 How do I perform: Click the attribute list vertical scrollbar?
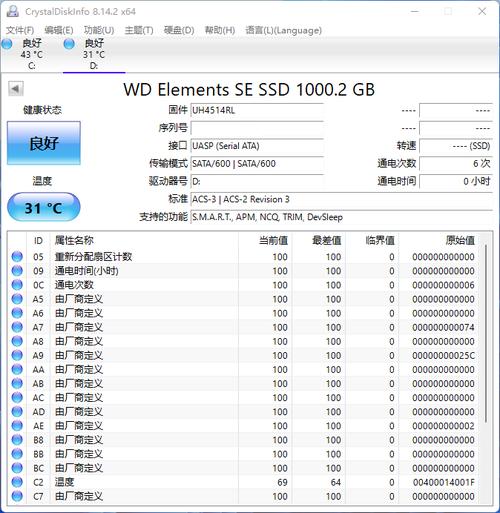coord(486,333)
